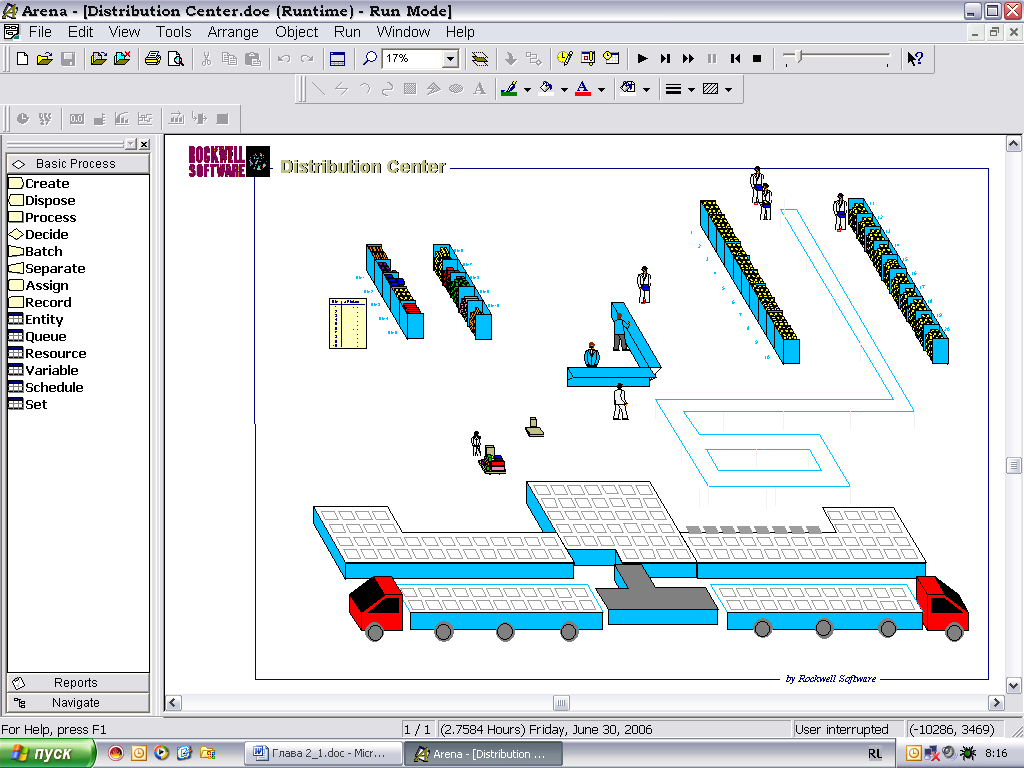Click the New model icon
The image size is (1024, 768).
(x=22, y=59)
